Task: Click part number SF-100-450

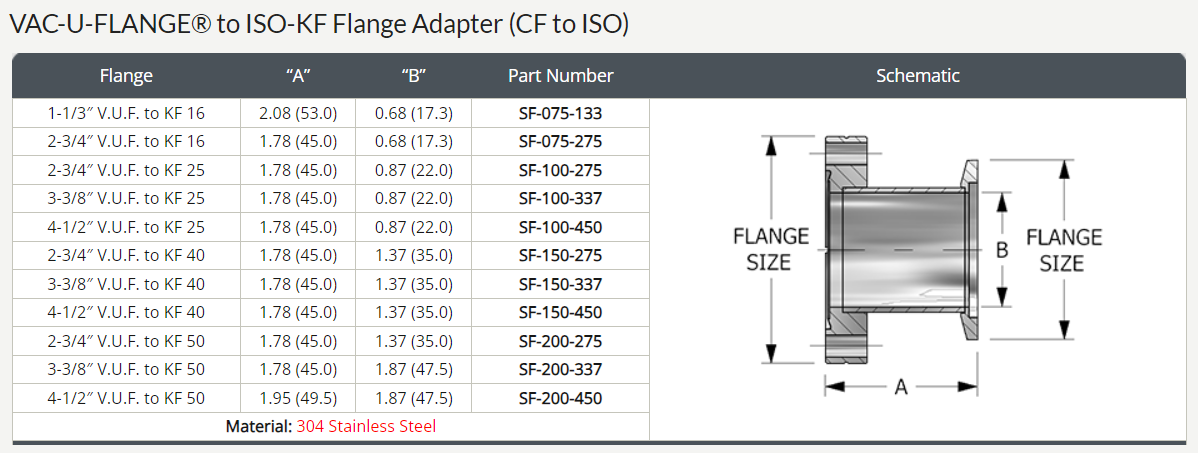Action: [x=560, y=227]
